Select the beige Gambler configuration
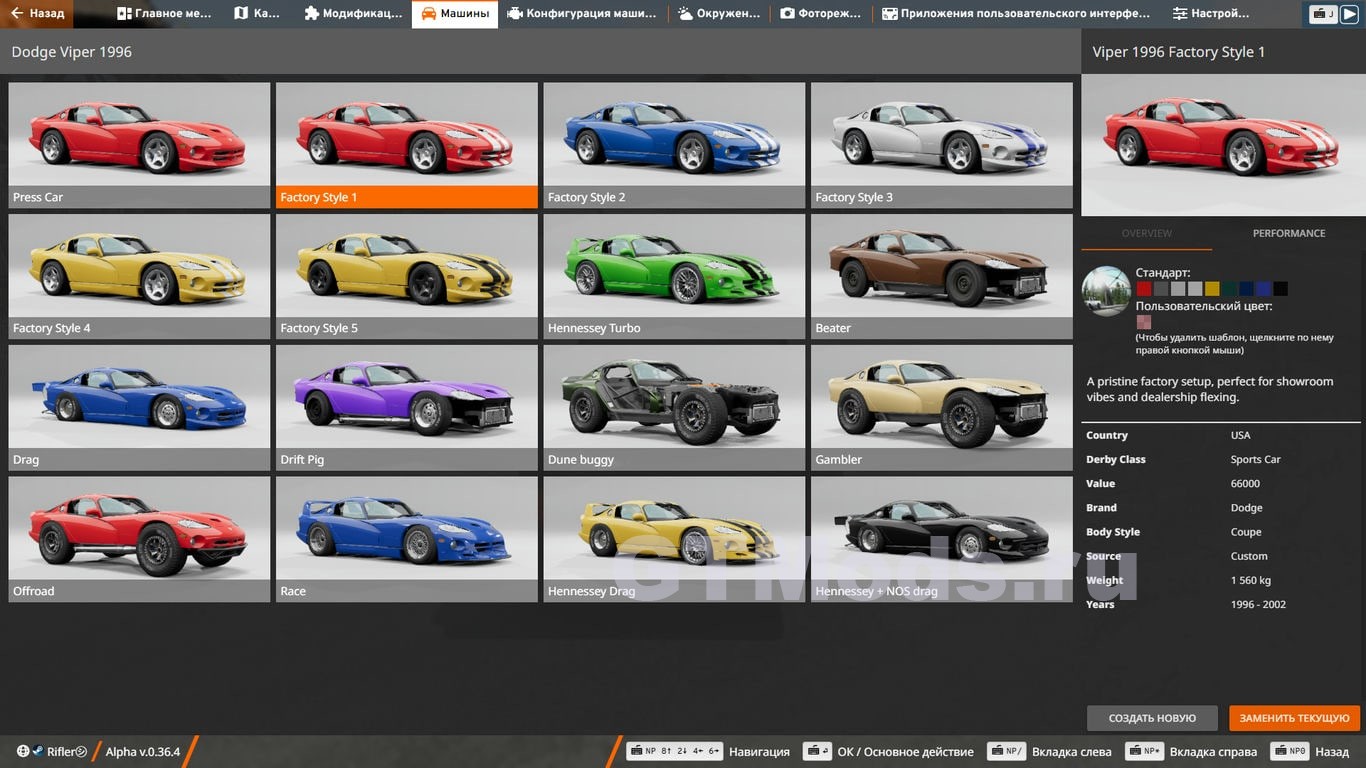Image resolution: width=1366 pixels, height=768 pixels. point(942,408)
